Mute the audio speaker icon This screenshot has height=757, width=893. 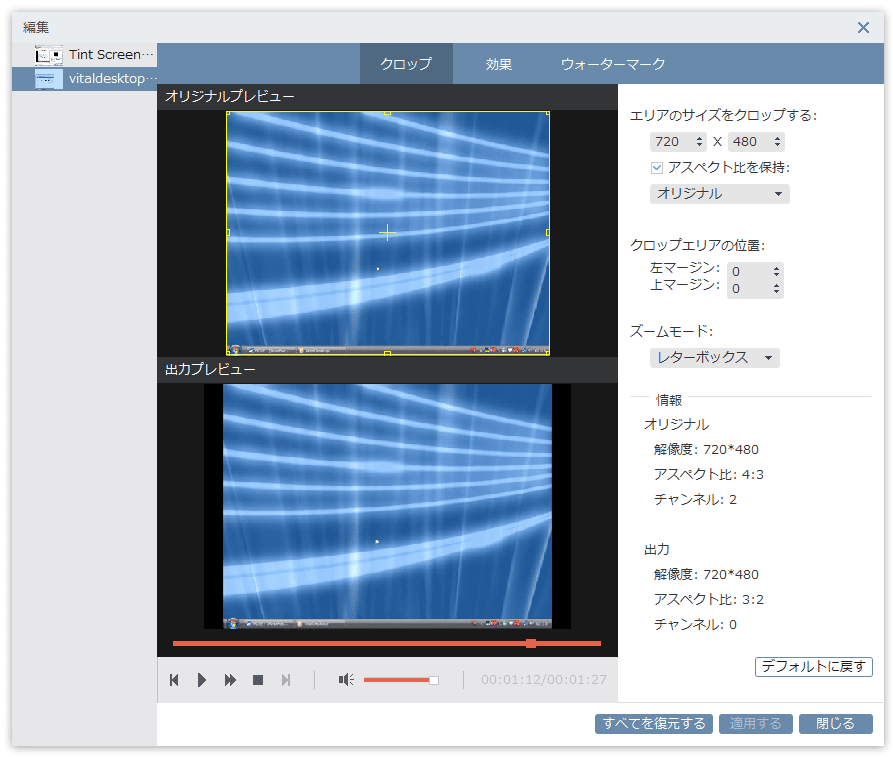[346, 680]
